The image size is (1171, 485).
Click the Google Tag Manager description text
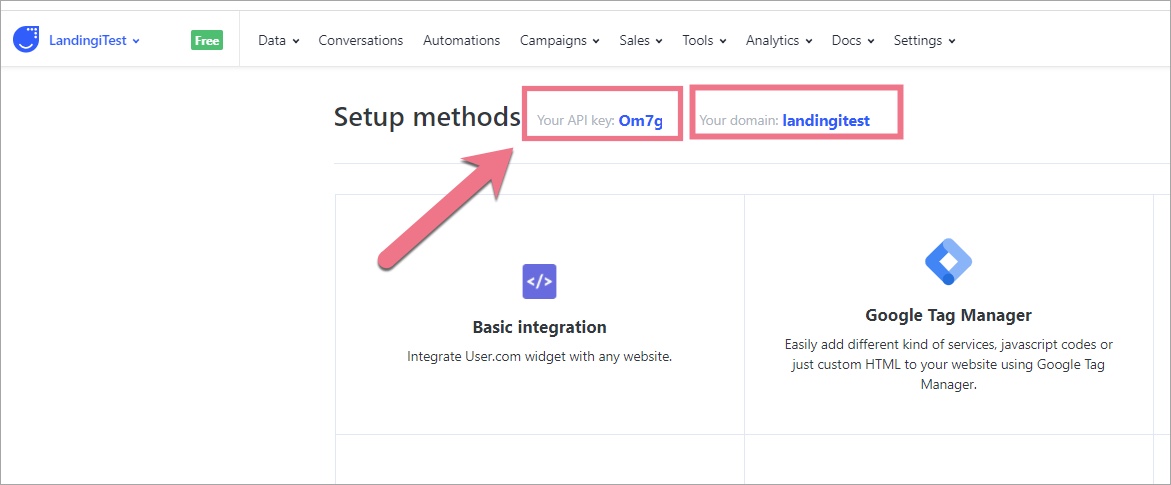(948, 363)
